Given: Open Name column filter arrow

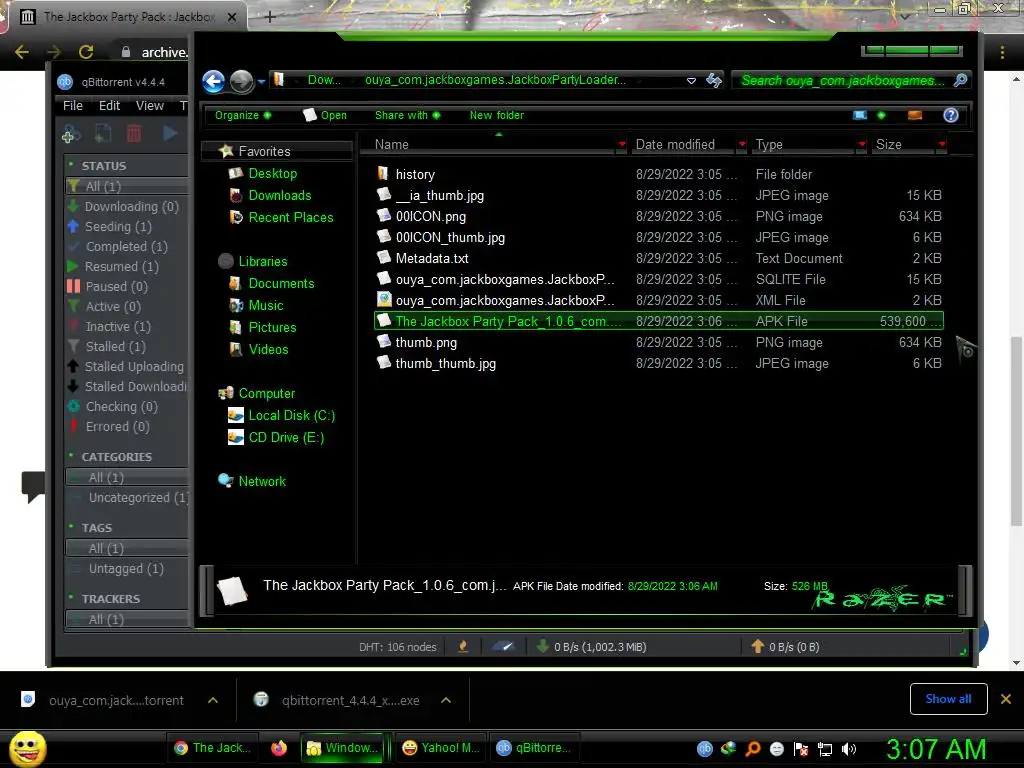Looking at the screenshot, I should 622,144.
